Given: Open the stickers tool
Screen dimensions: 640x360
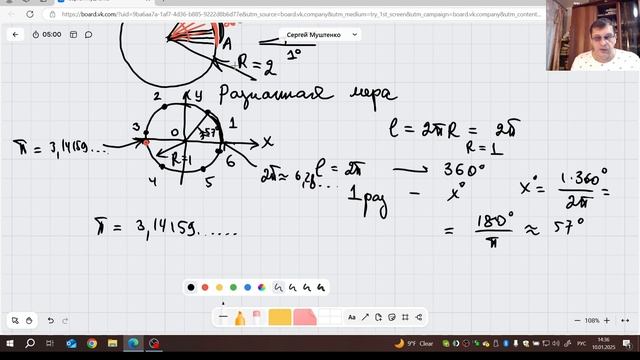Looking at the screenshot, I should pos(392,317).
